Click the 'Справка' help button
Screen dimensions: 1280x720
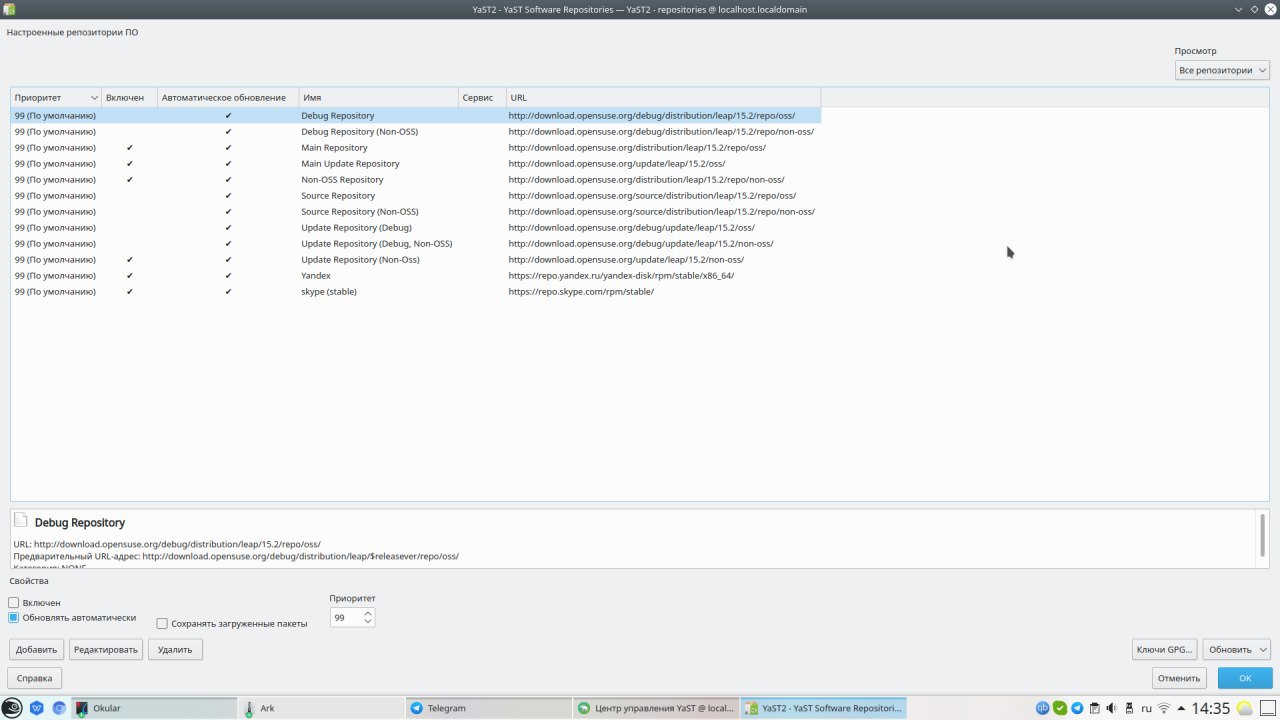pyautogui.click(x=34, y=678)
